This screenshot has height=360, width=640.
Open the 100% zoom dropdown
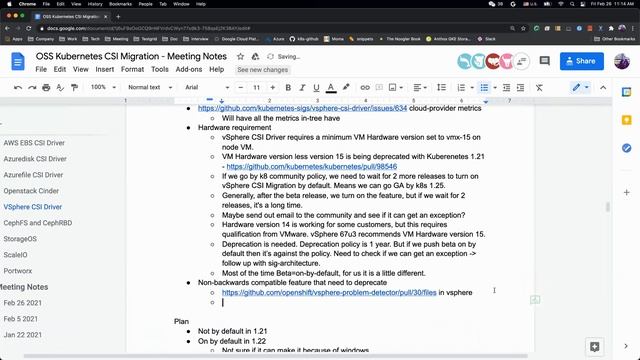tap(103, 87)
